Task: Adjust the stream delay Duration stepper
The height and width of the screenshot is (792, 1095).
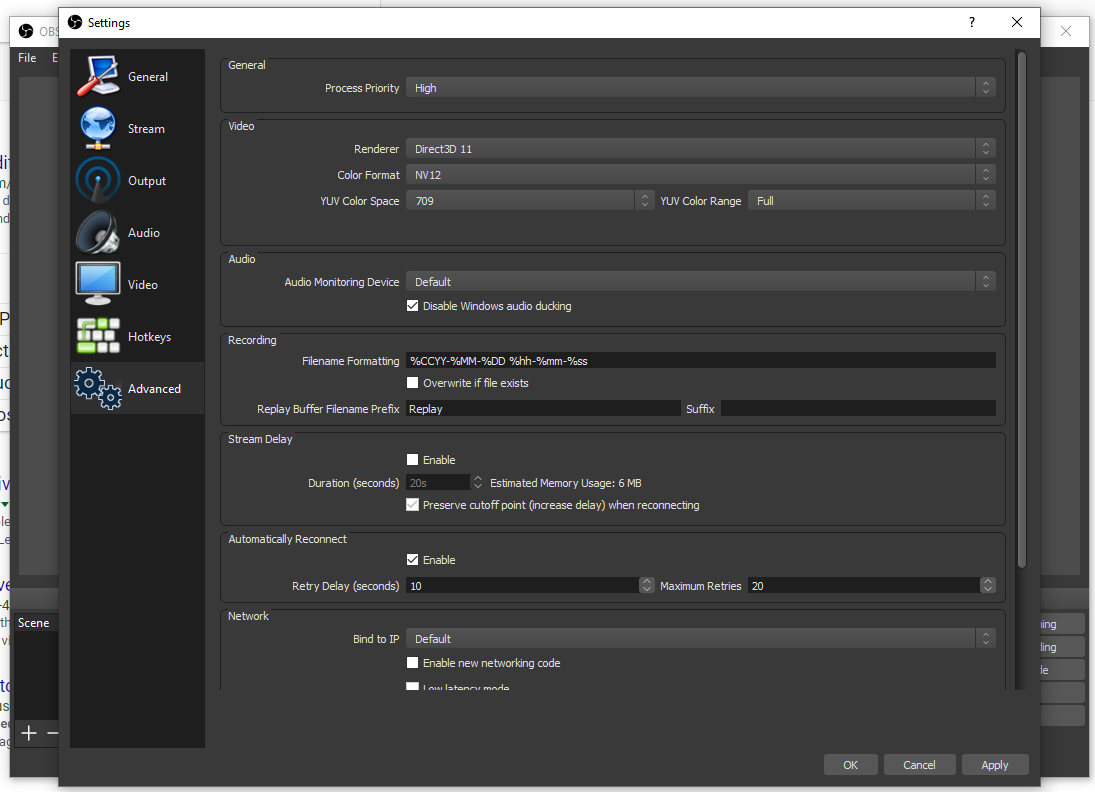Action: tap(478, 483)
